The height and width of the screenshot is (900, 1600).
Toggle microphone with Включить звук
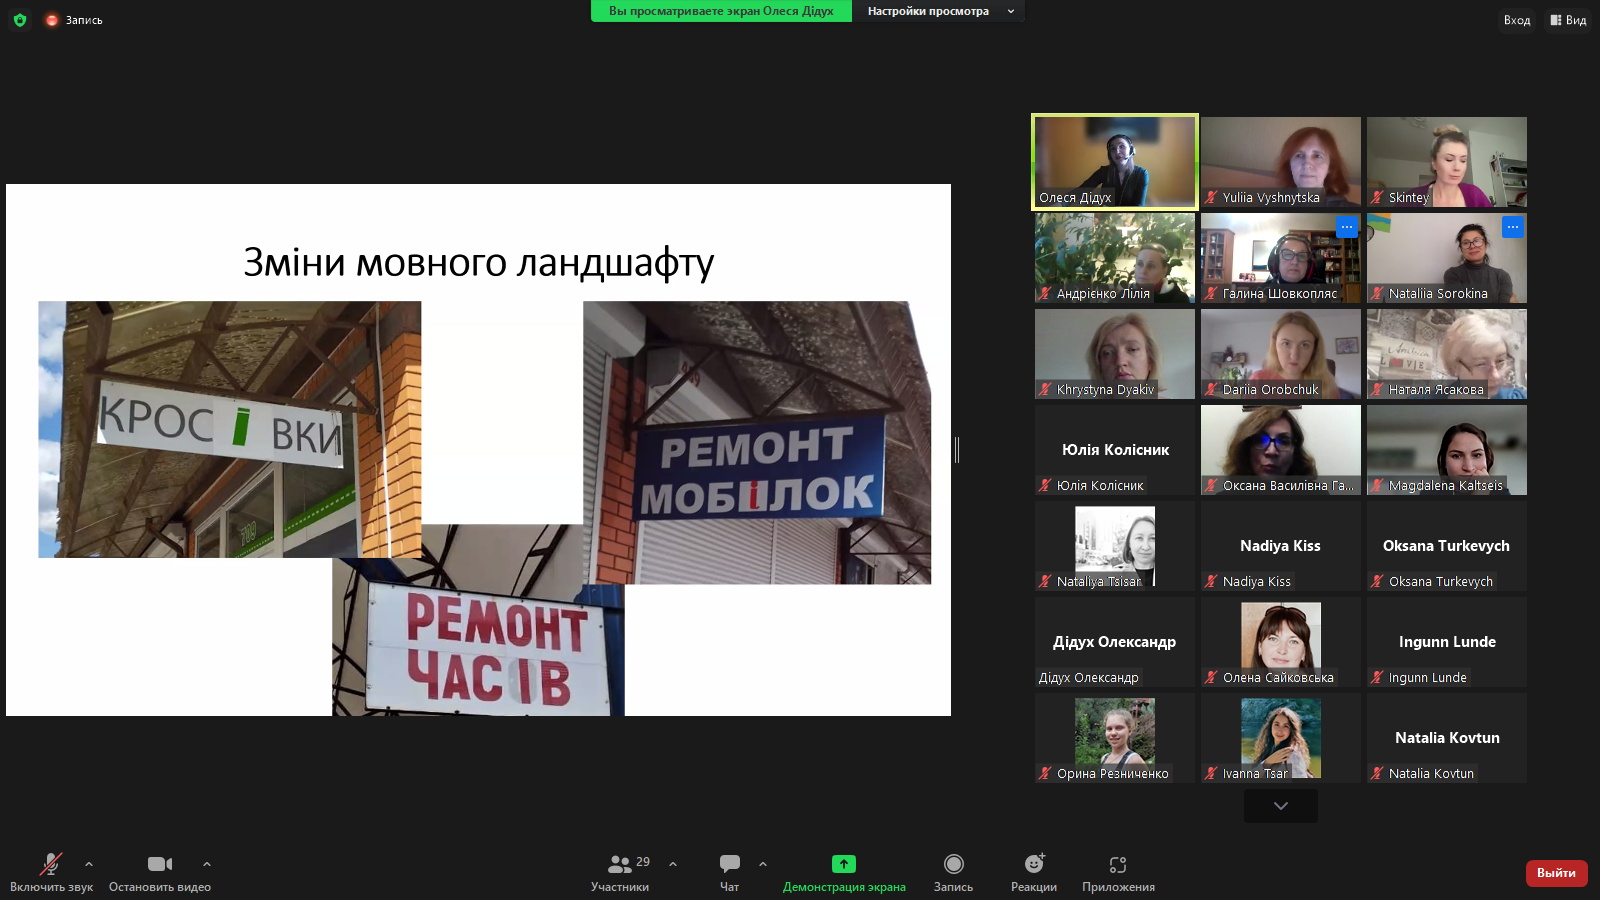coord(51,872)
